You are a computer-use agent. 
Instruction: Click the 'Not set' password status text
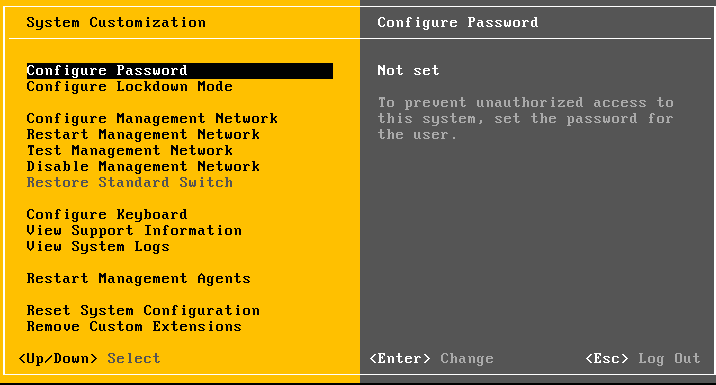[x=408, y=70]
